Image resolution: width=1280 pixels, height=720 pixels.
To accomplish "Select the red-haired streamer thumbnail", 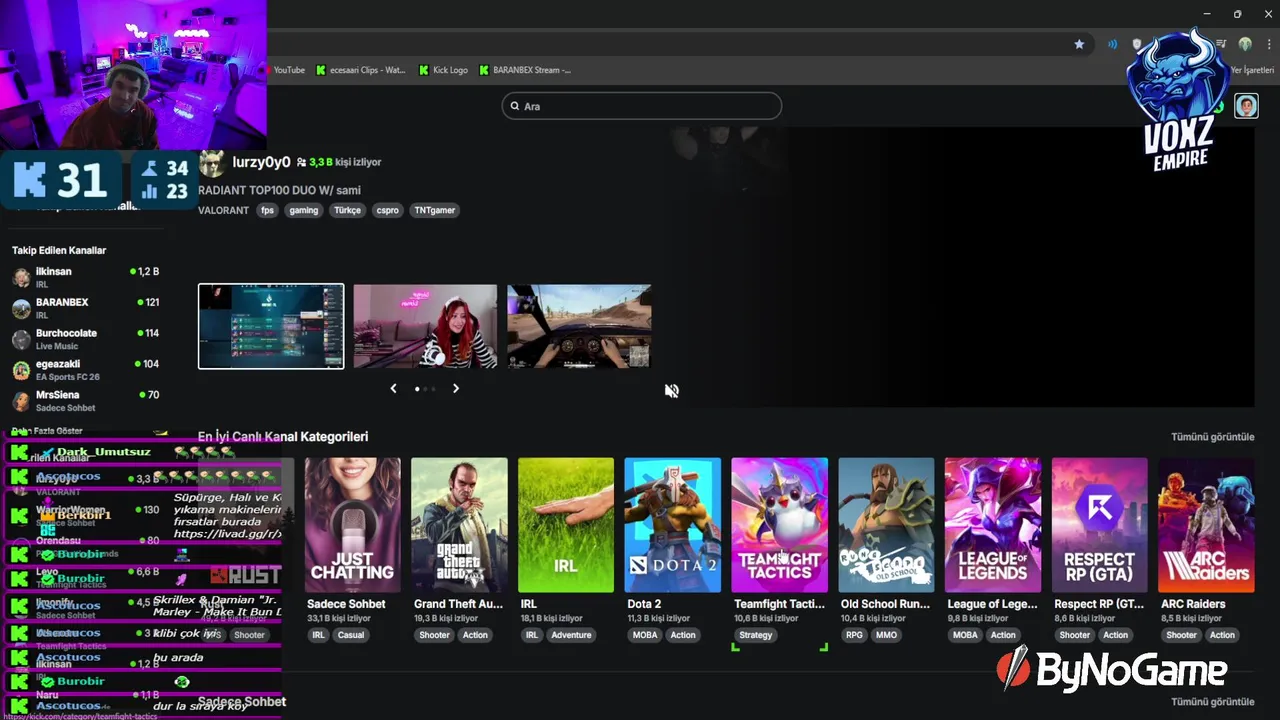I will click(x=425, y=326).
